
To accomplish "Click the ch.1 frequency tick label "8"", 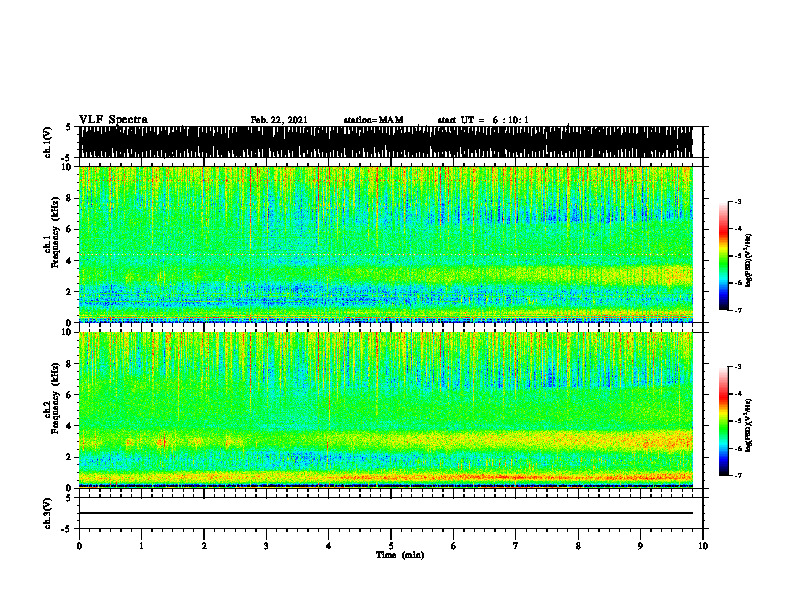I will click(x=70, y=198).
